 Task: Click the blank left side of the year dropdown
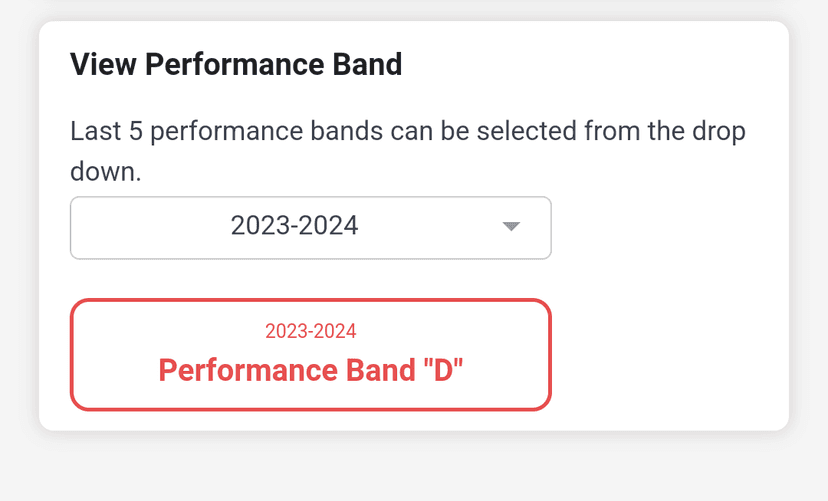(130, 227)
